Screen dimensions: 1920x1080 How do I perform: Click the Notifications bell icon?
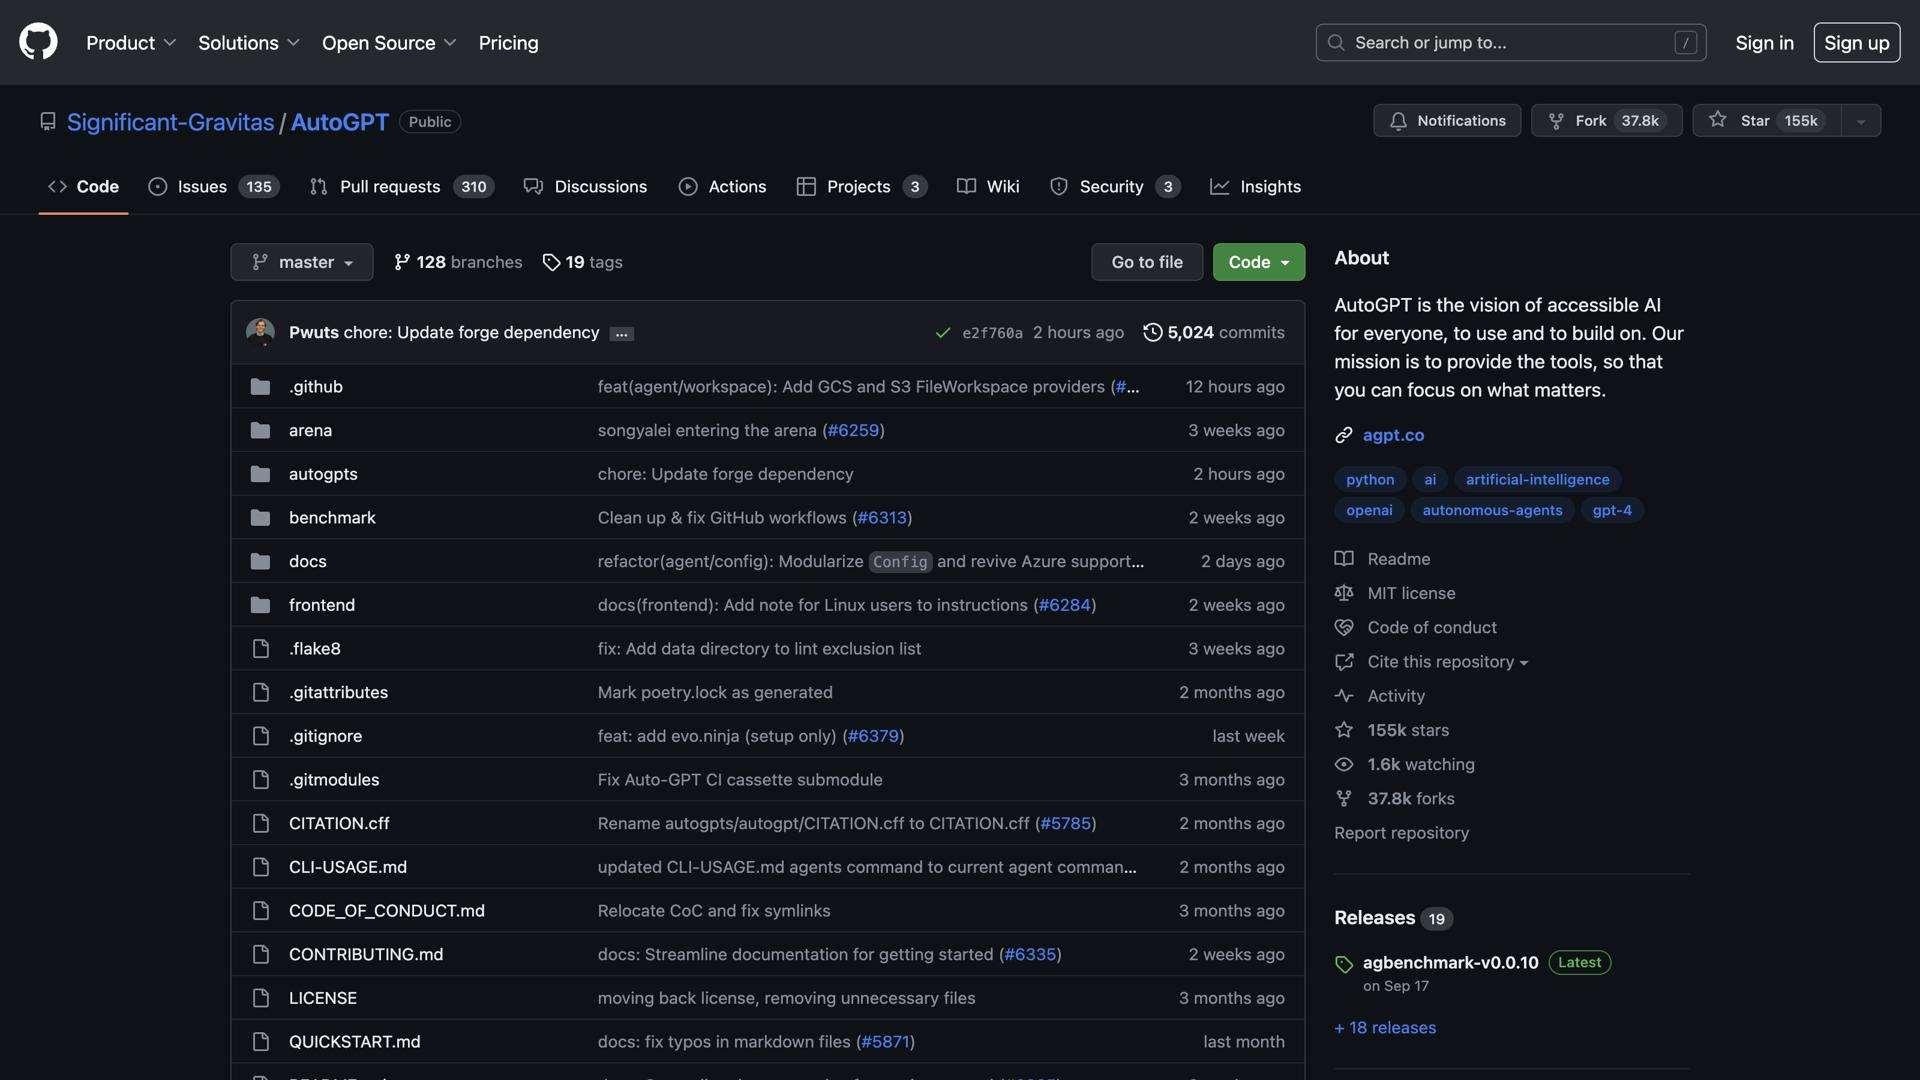[1398, 121]
